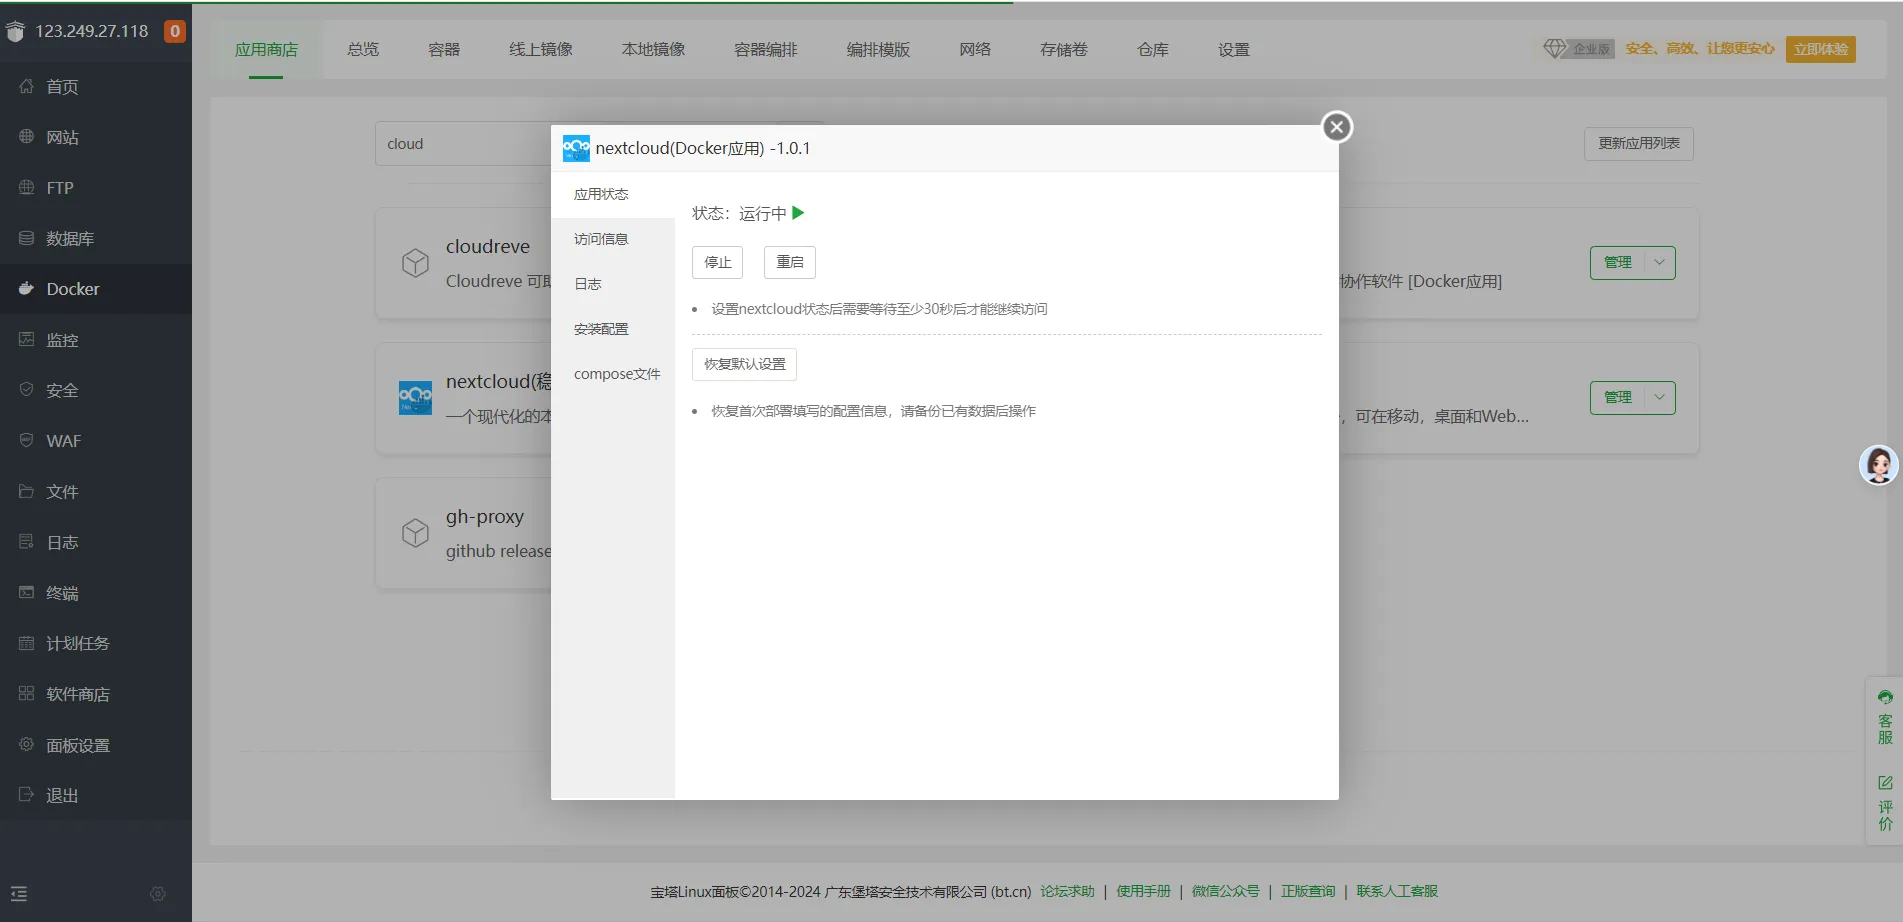Open the 网络 tab
1903x922 pixels.
[975, 49]
